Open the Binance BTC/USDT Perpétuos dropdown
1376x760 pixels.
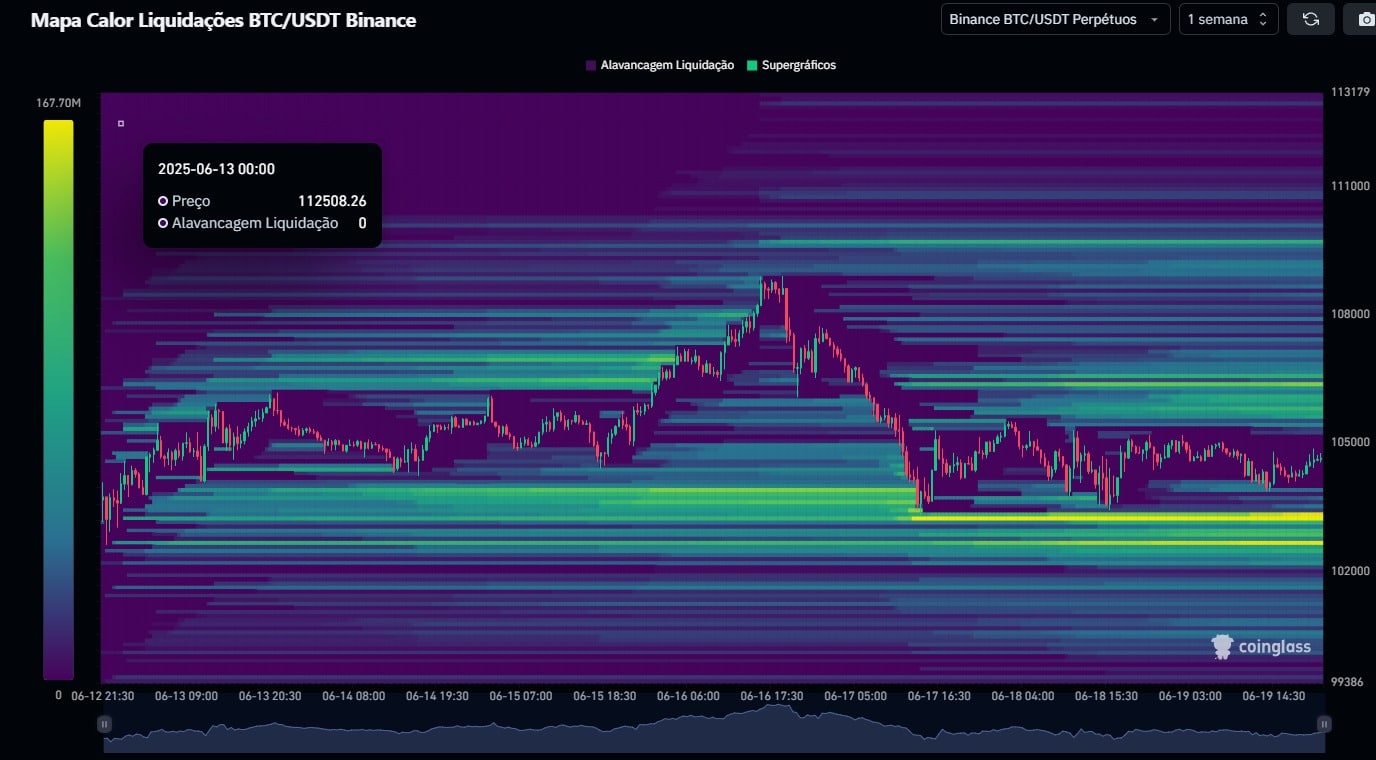[x=1055, y=19]
